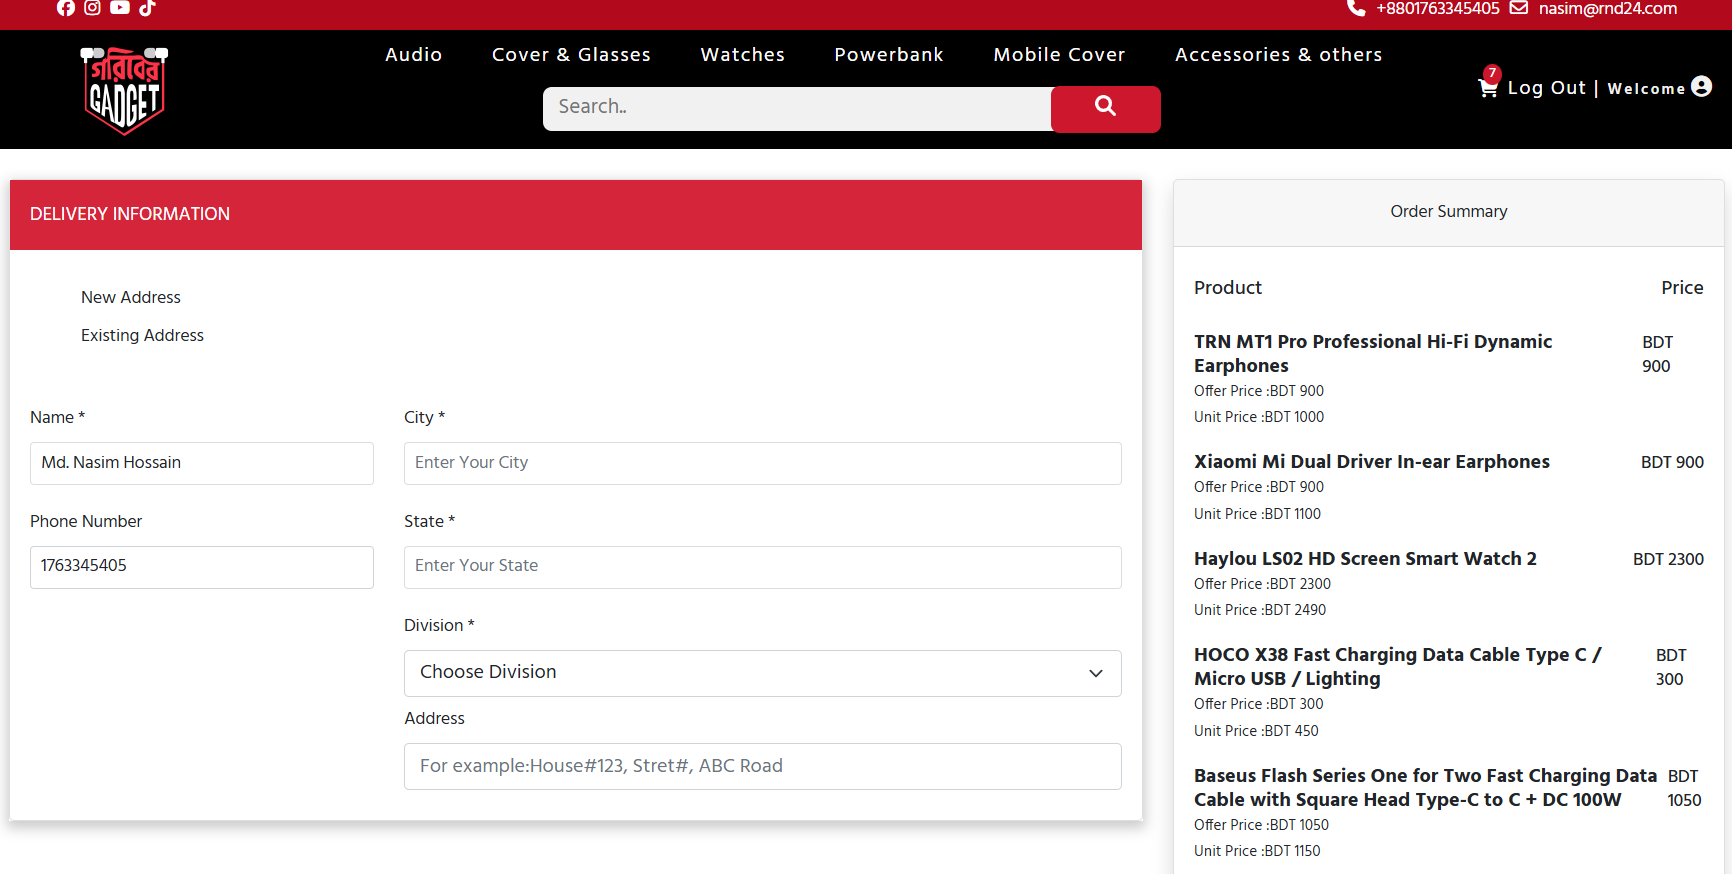Click Unit Price BDT 2490 under Haylou watch
The height and width of the screenshot is (874, 1732).
point(1260,610)
